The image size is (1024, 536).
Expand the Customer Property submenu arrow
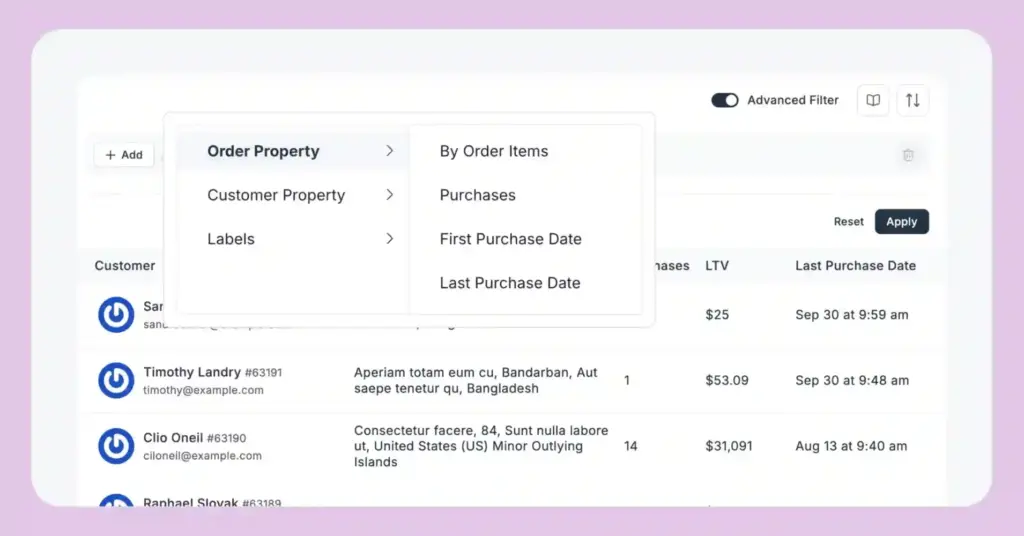click(x=389, y=195)
